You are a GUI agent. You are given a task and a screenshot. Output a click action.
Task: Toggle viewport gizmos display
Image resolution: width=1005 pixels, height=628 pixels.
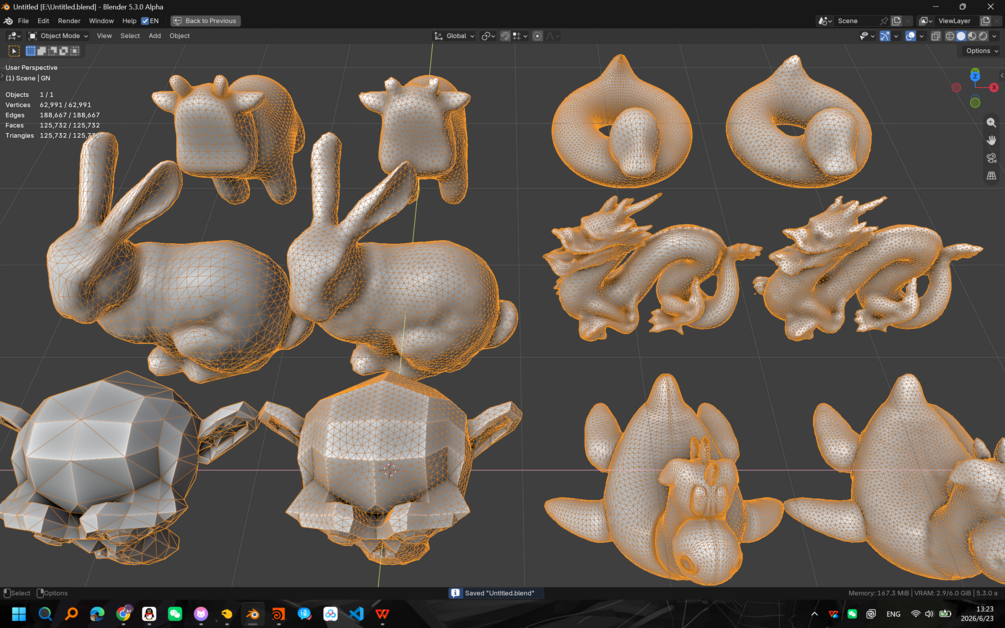pyautogui.click(x=885, y=36)
